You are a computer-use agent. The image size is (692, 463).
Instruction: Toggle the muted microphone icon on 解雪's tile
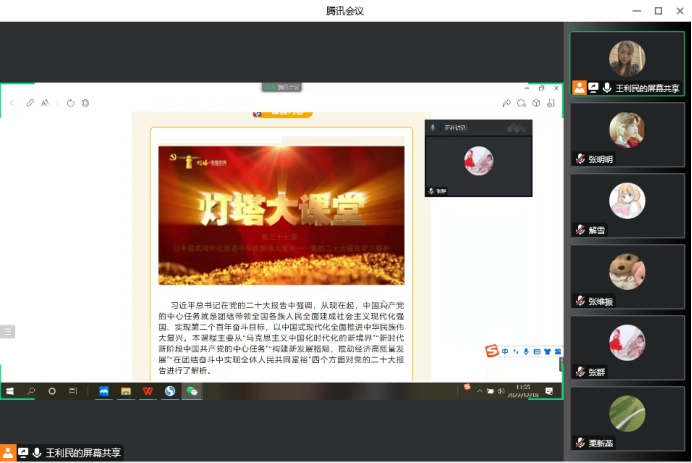[580, 230]
